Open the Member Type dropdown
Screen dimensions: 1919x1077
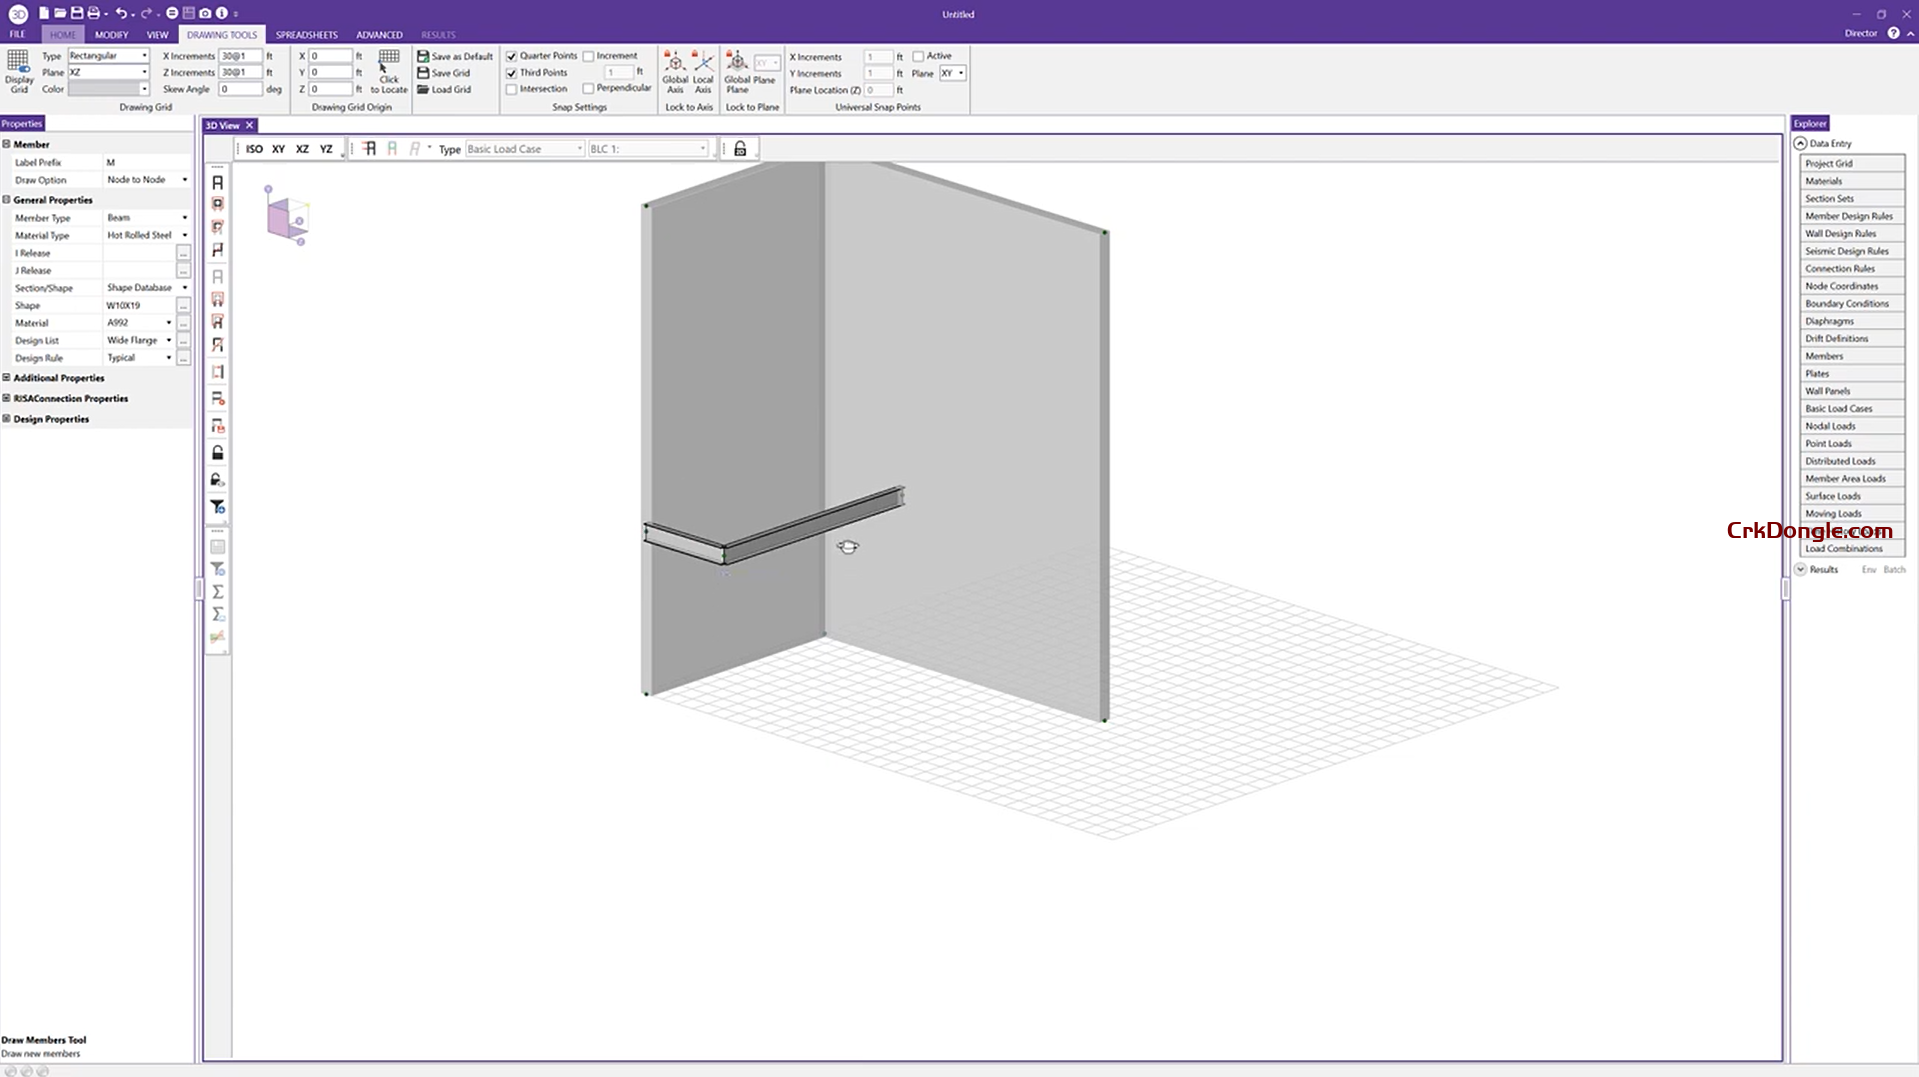[184, 218]
